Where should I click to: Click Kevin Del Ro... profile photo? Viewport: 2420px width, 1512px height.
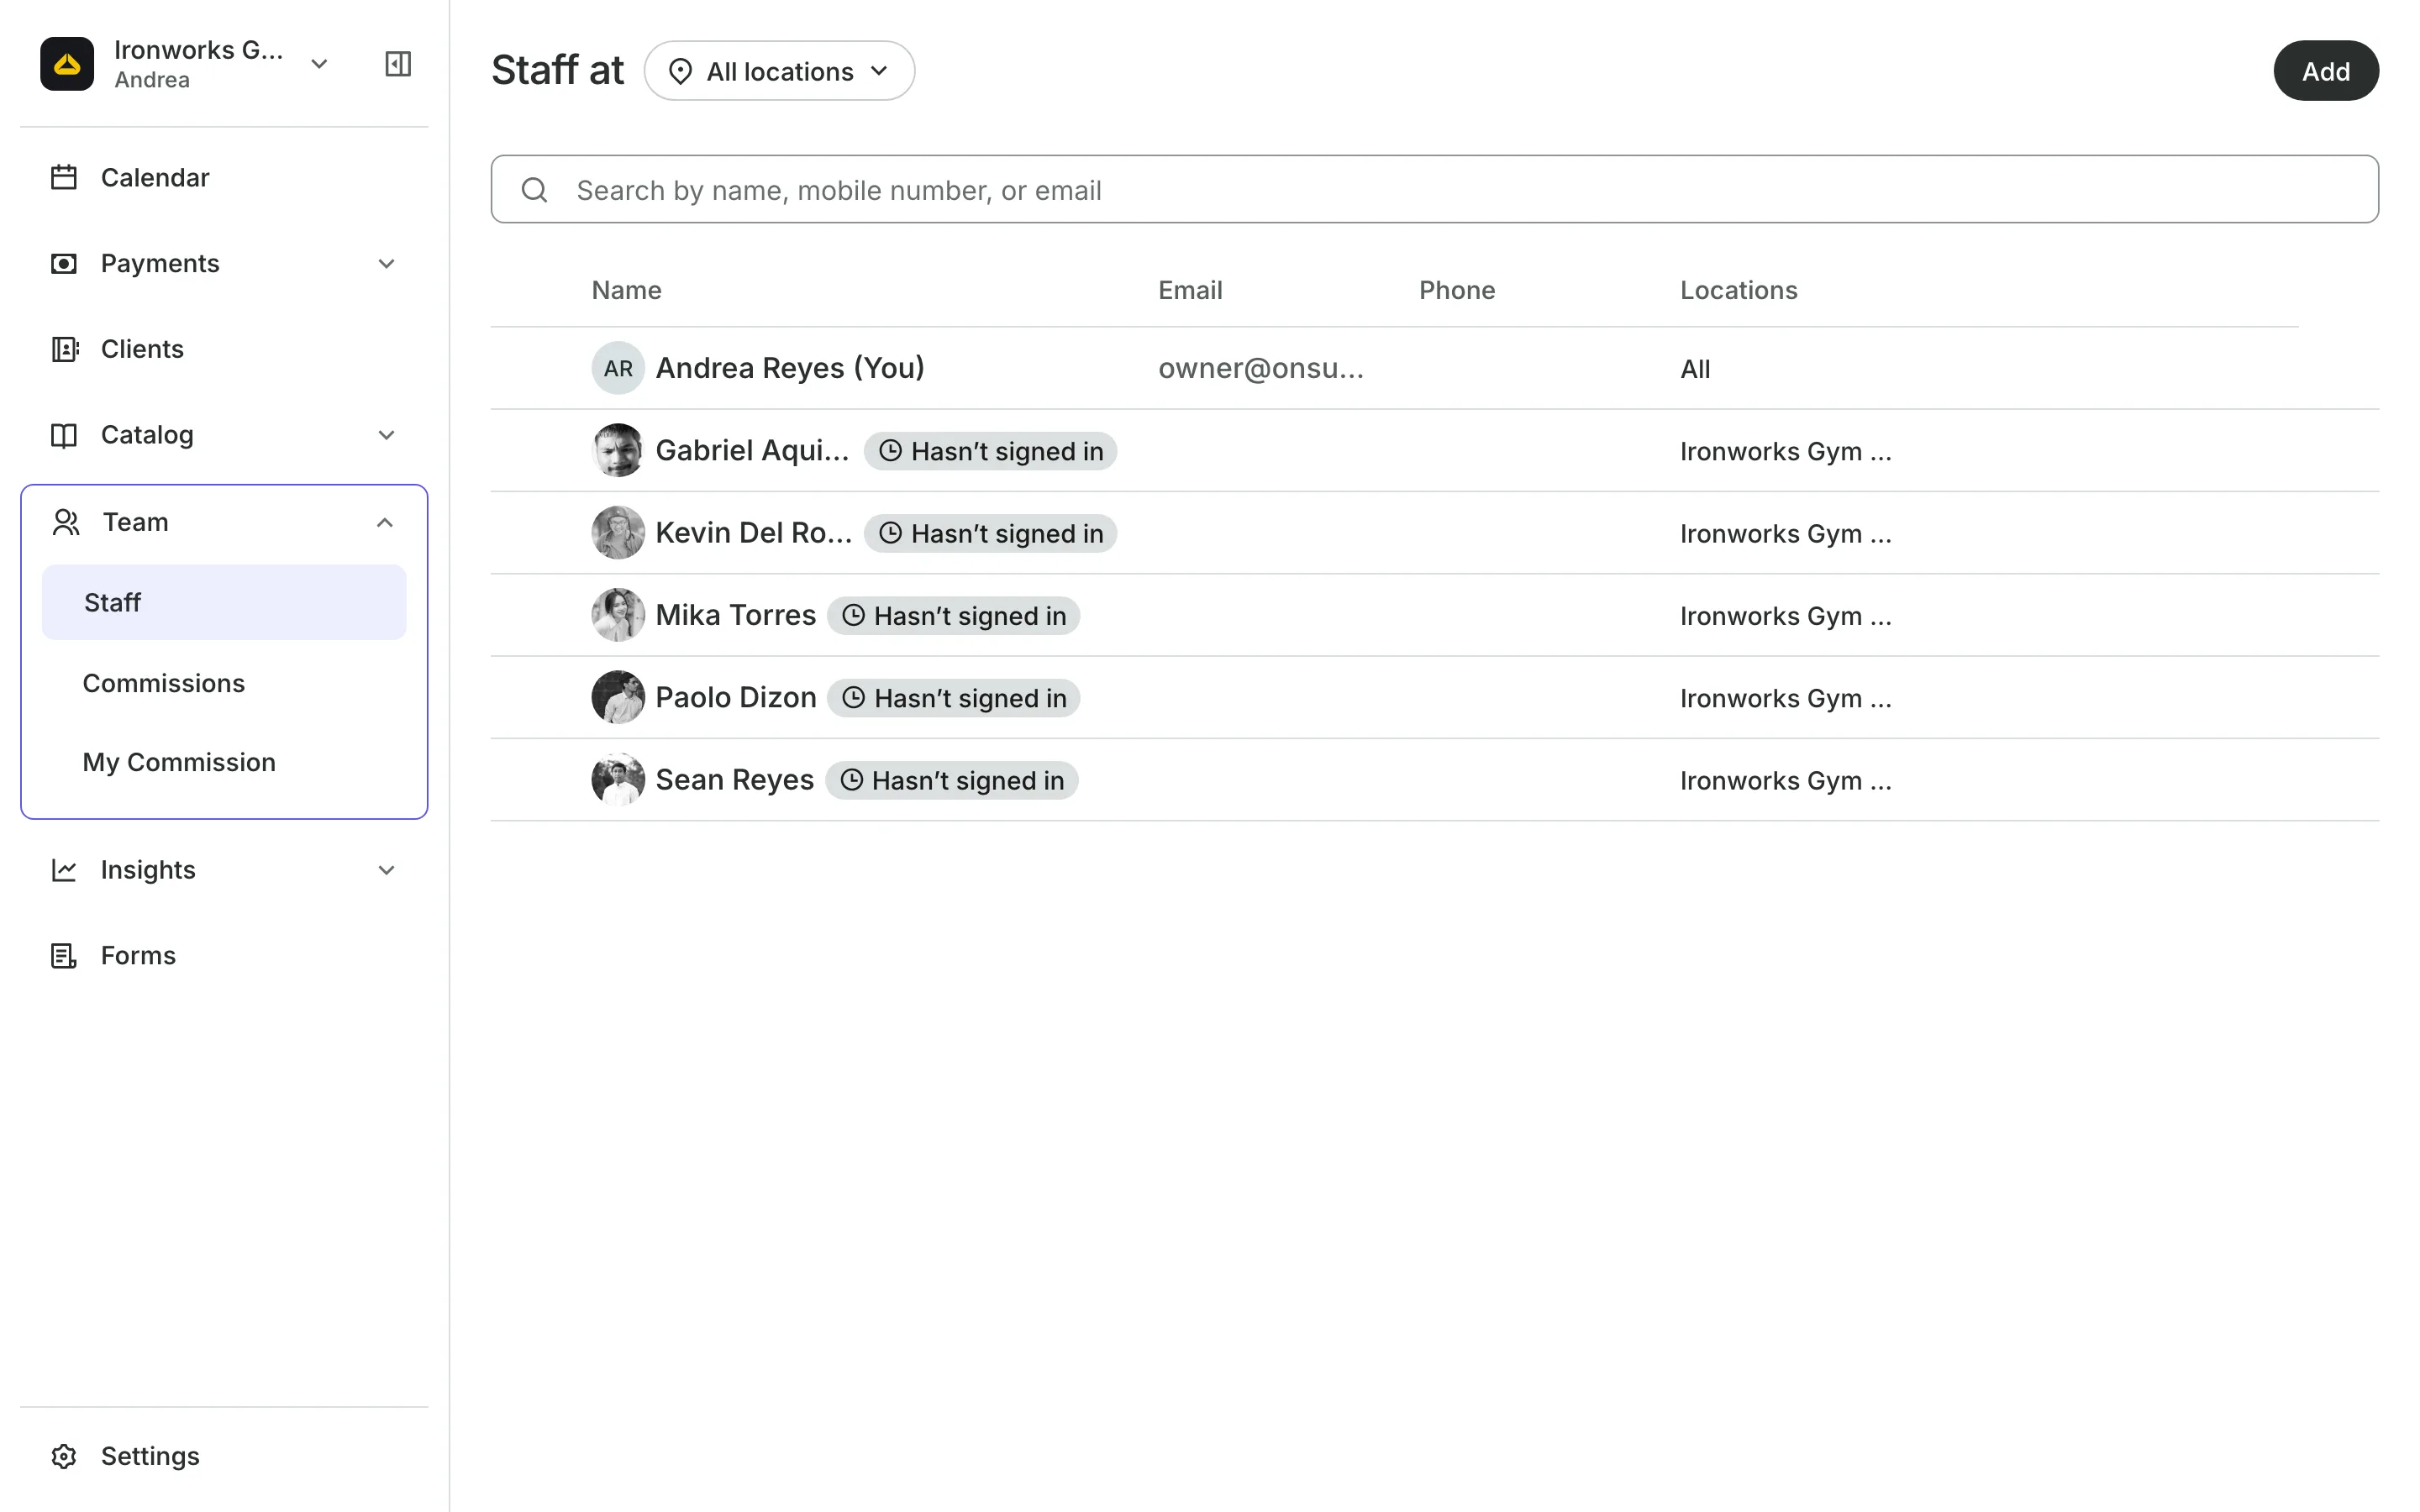(x=618, y=532)
